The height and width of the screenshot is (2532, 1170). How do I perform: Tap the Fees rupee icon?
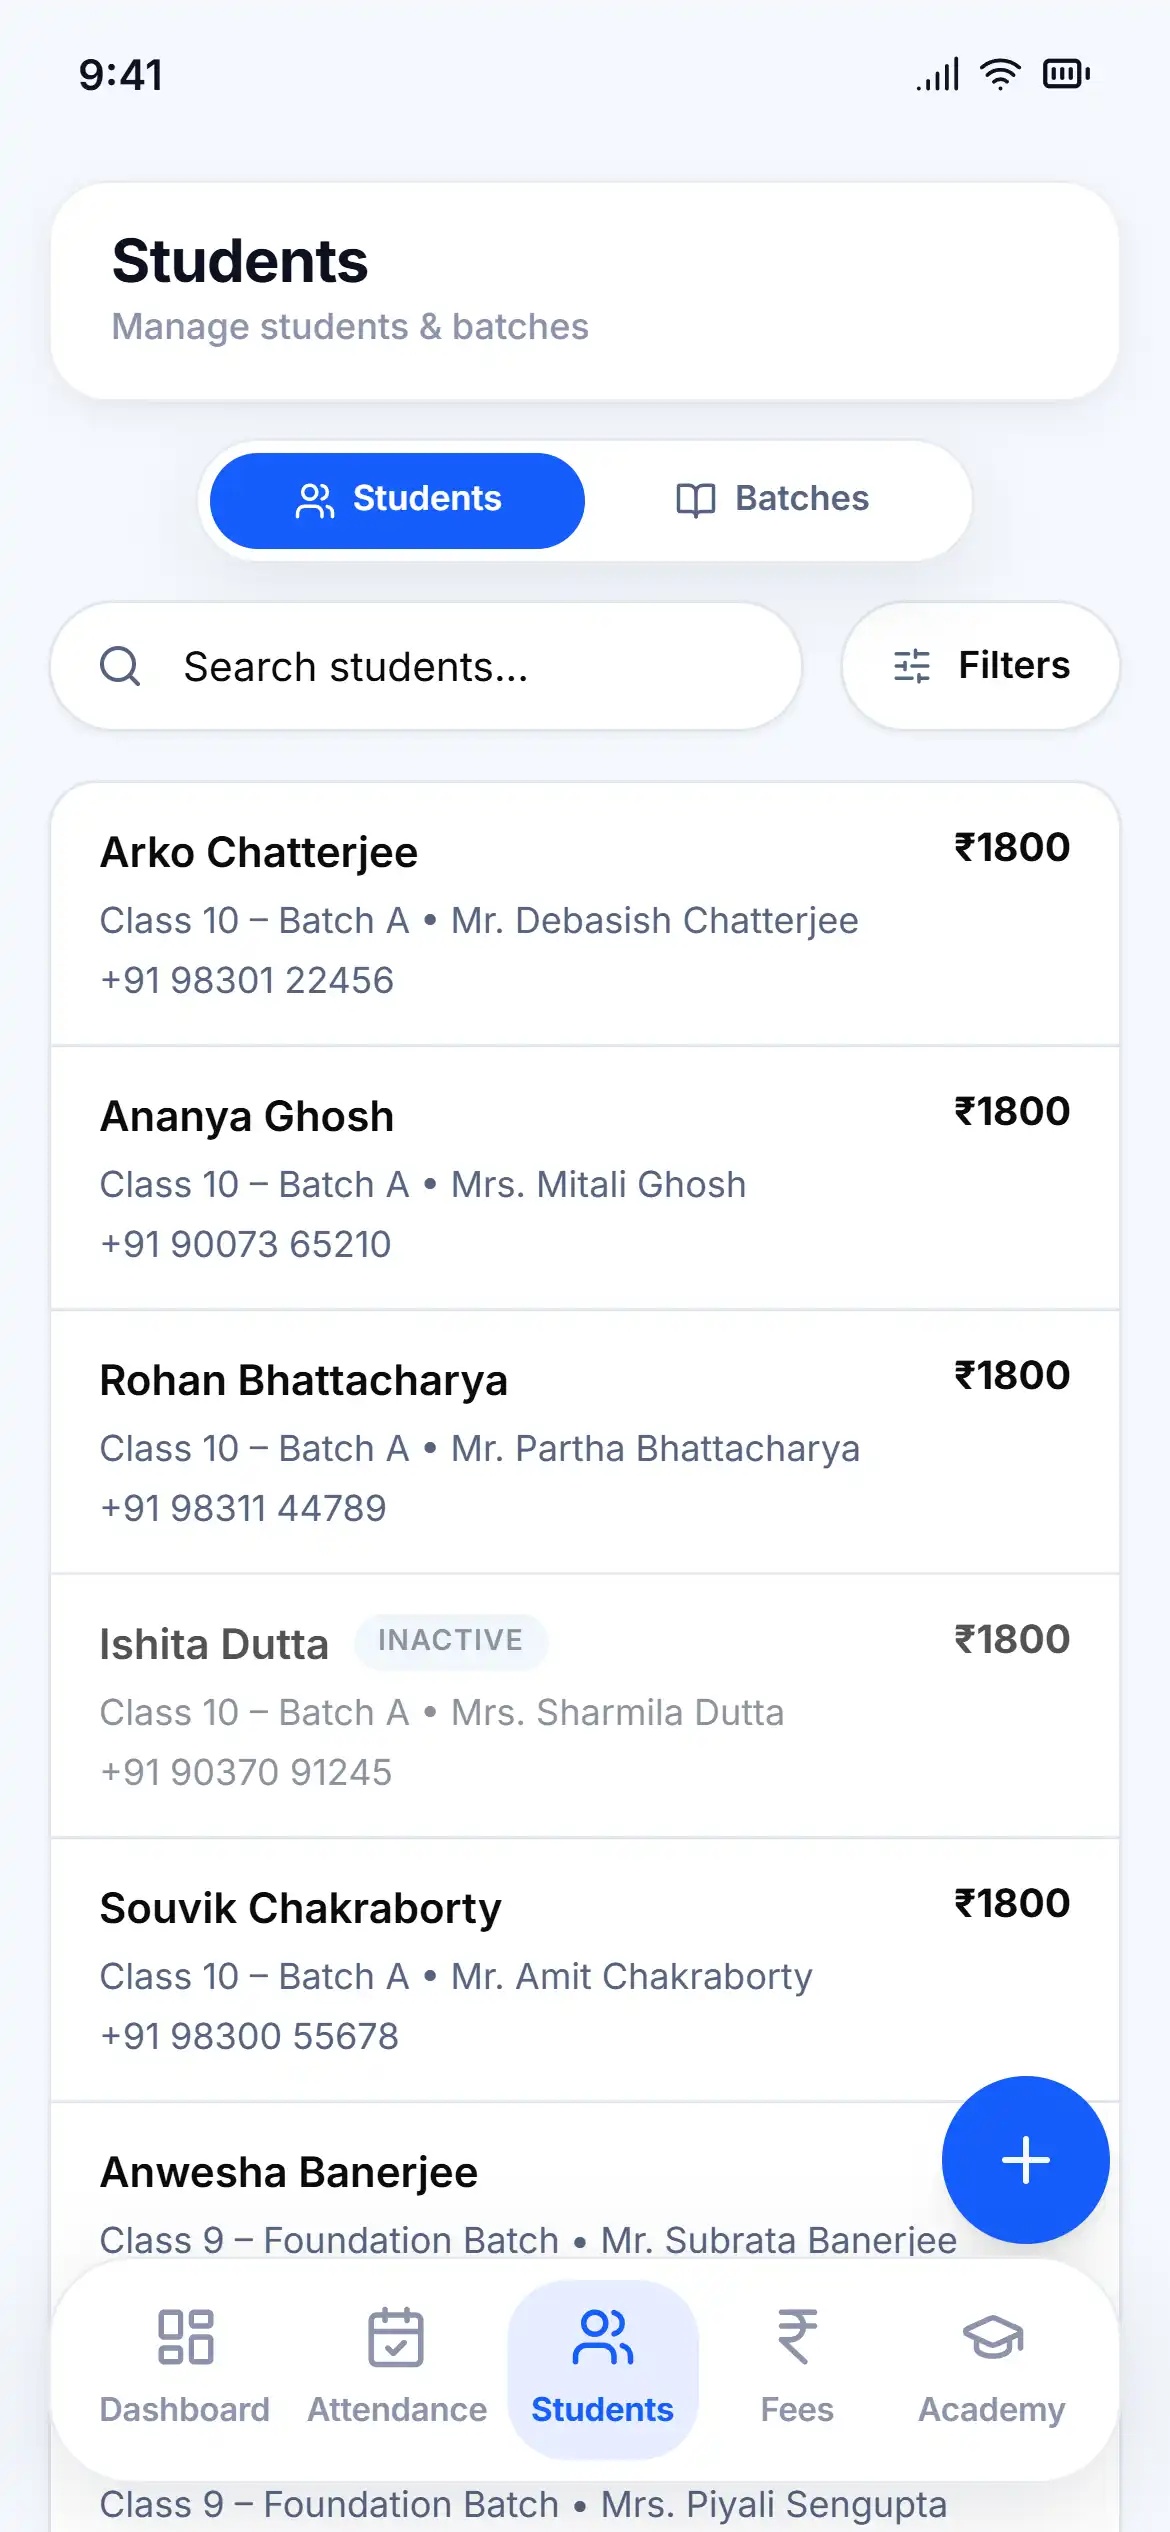(797, 2337)
